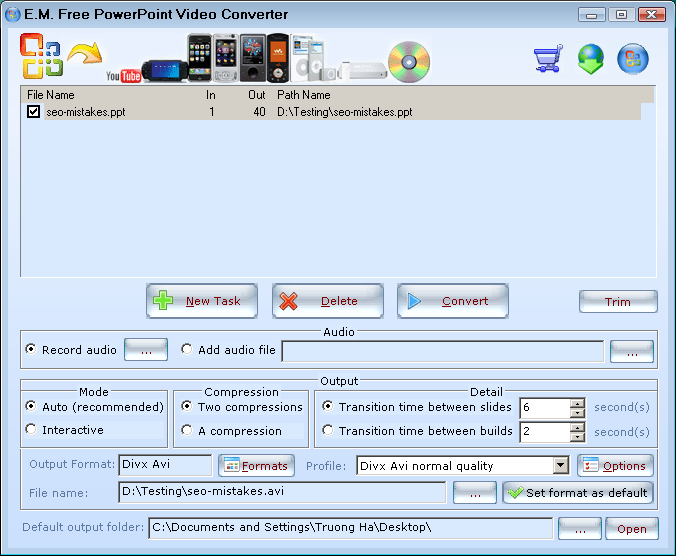Open record audio settings button
Viewport: 676px width, 556px height.
(146, 350)
